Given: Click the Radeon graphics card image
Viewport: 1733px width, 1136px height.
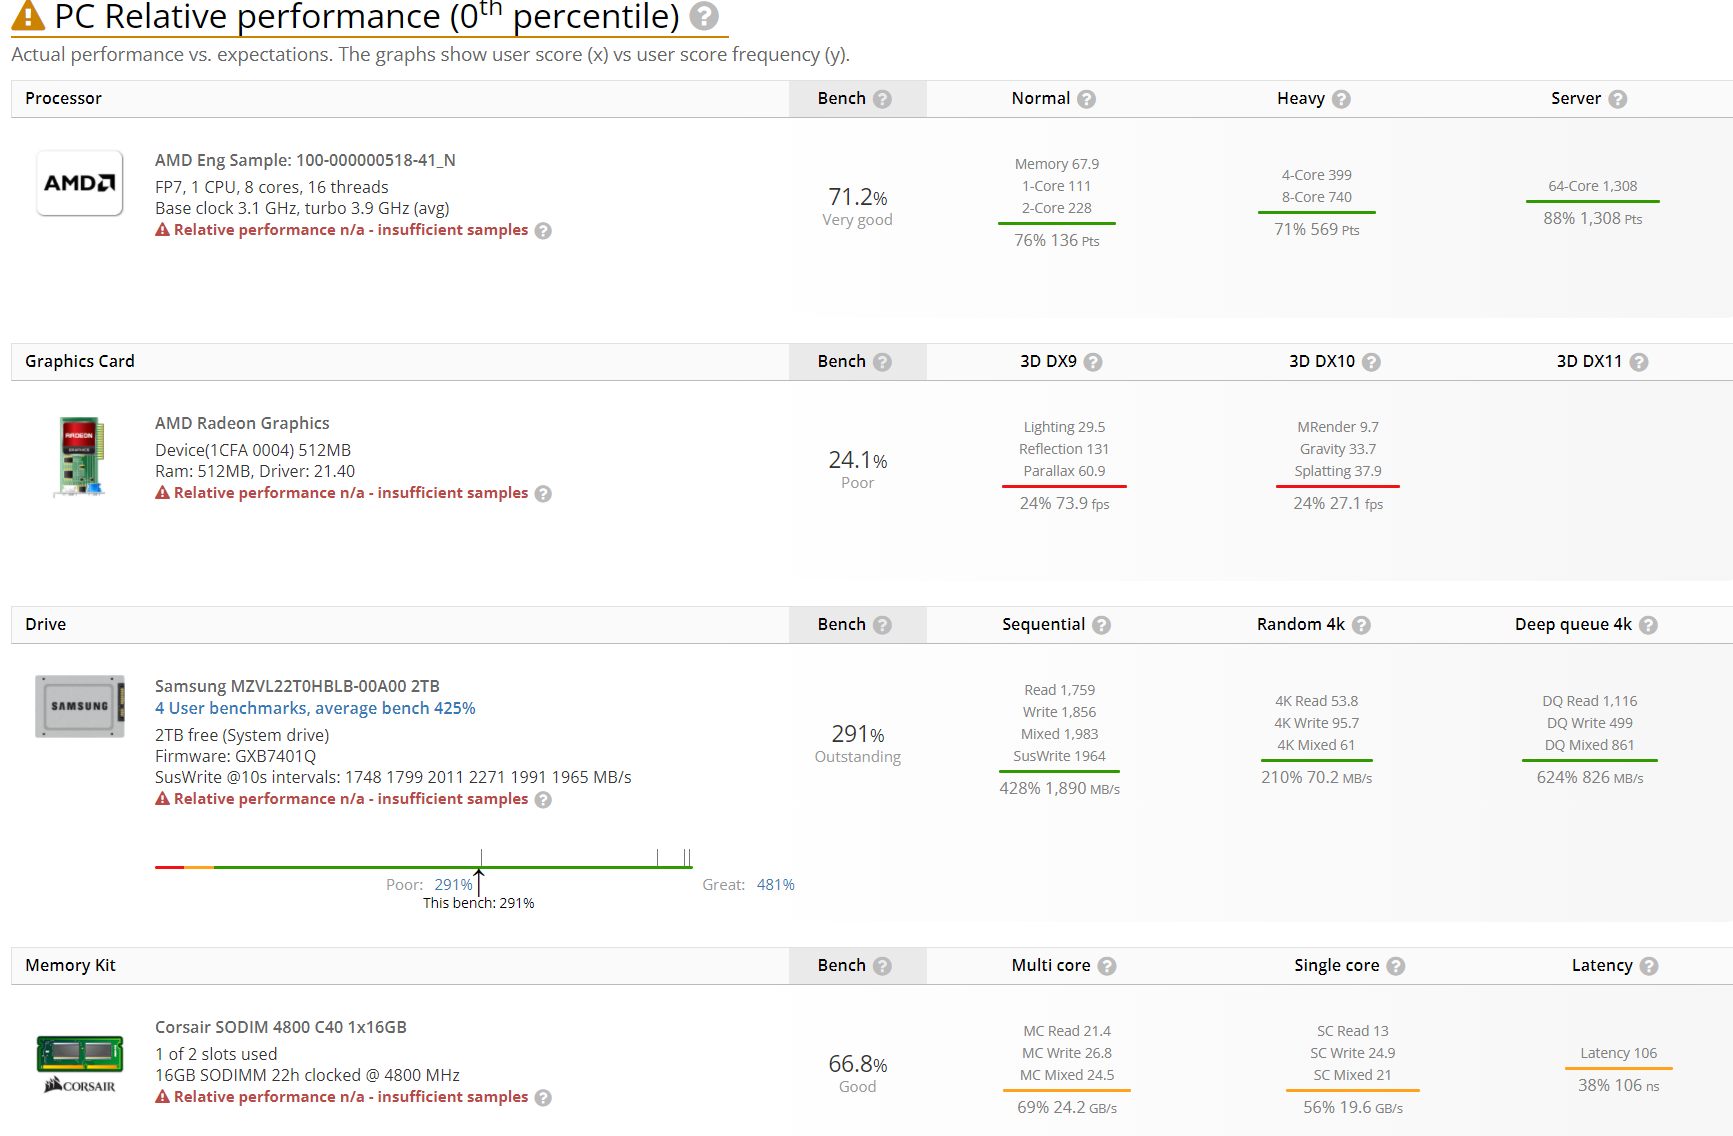Looking at the screenshot, I should [80, 457].
